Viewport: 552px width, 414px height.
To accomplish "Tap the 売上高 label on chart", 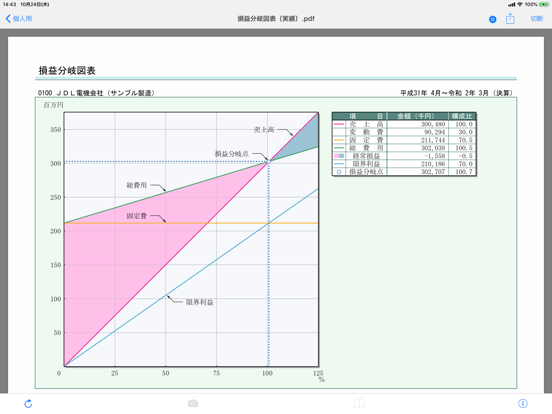I will tap(264, 130).
